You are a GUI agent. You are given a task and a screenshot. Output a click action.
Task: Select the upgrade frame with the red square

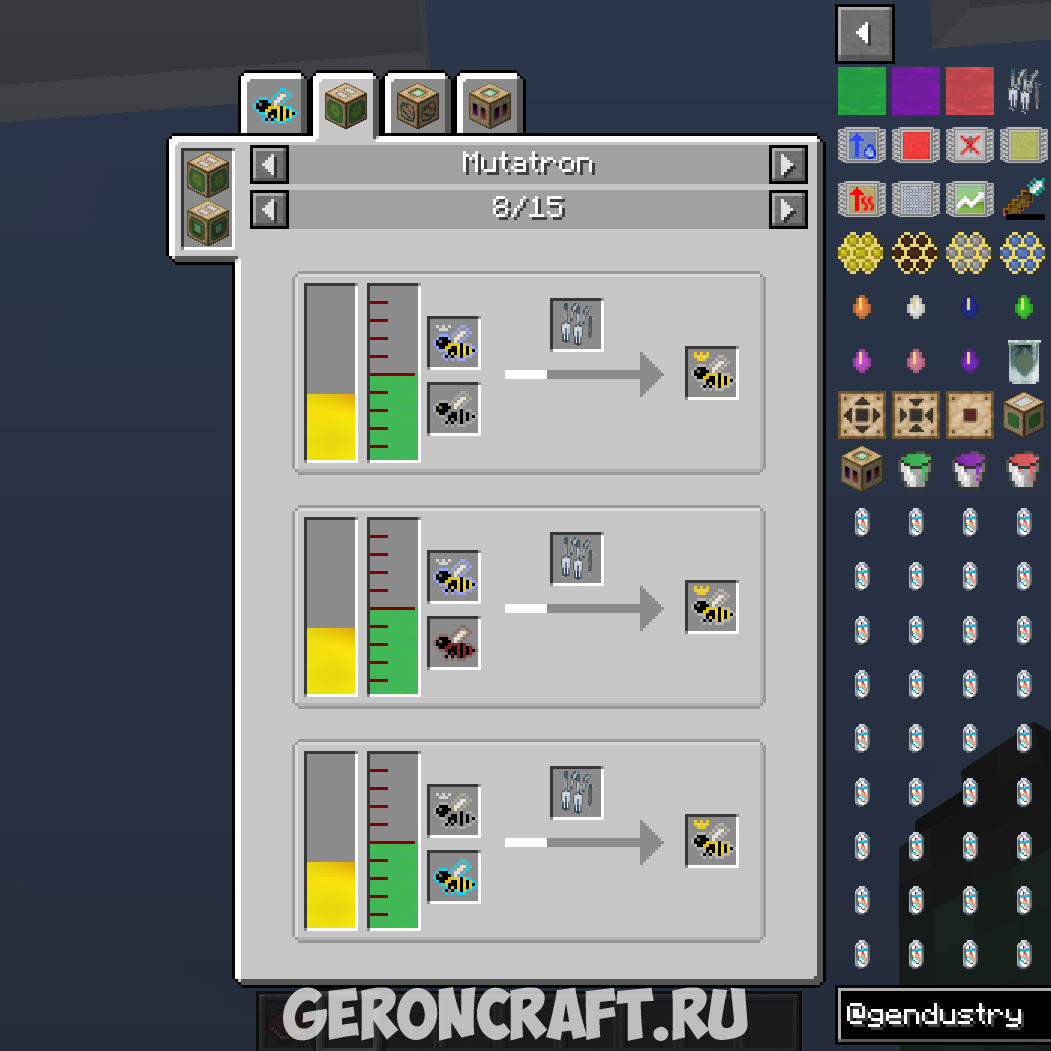coord(916,145)
